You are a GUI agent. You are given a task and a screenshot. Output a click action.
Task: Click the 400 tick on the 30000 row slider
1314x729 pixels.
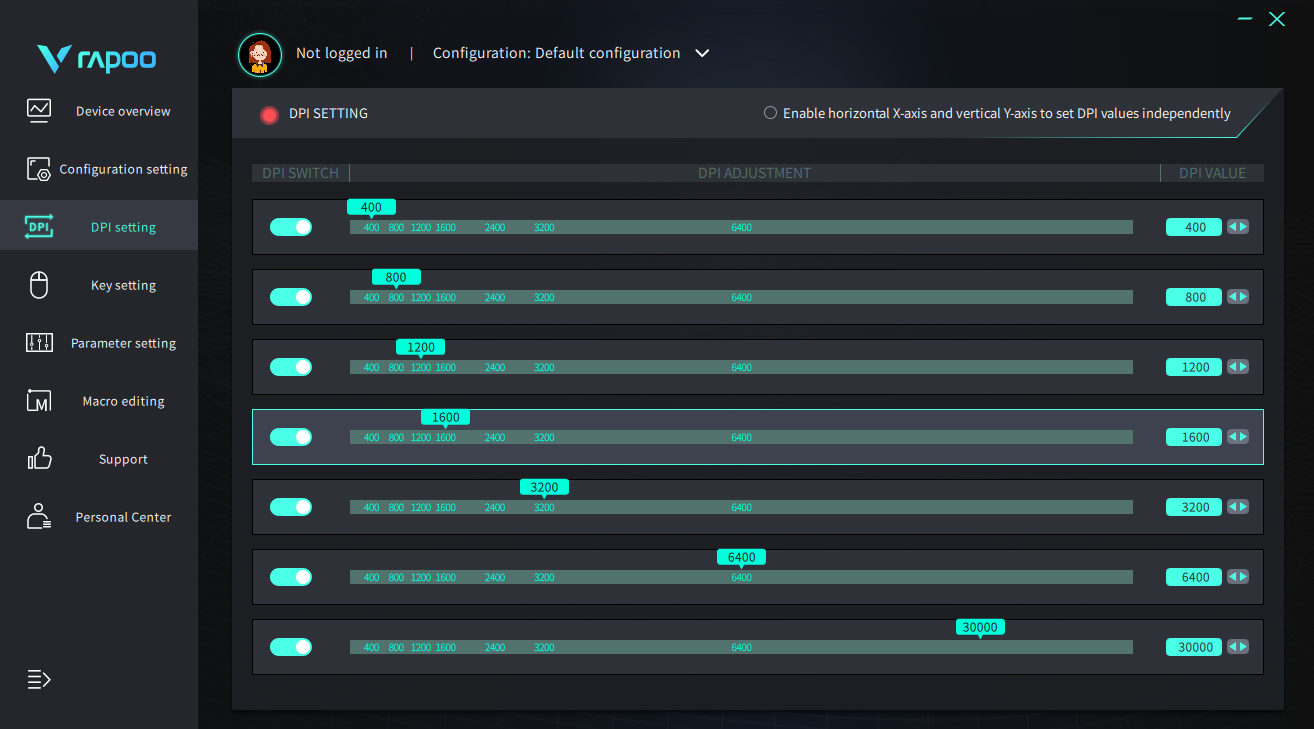(x=371, y=648)
